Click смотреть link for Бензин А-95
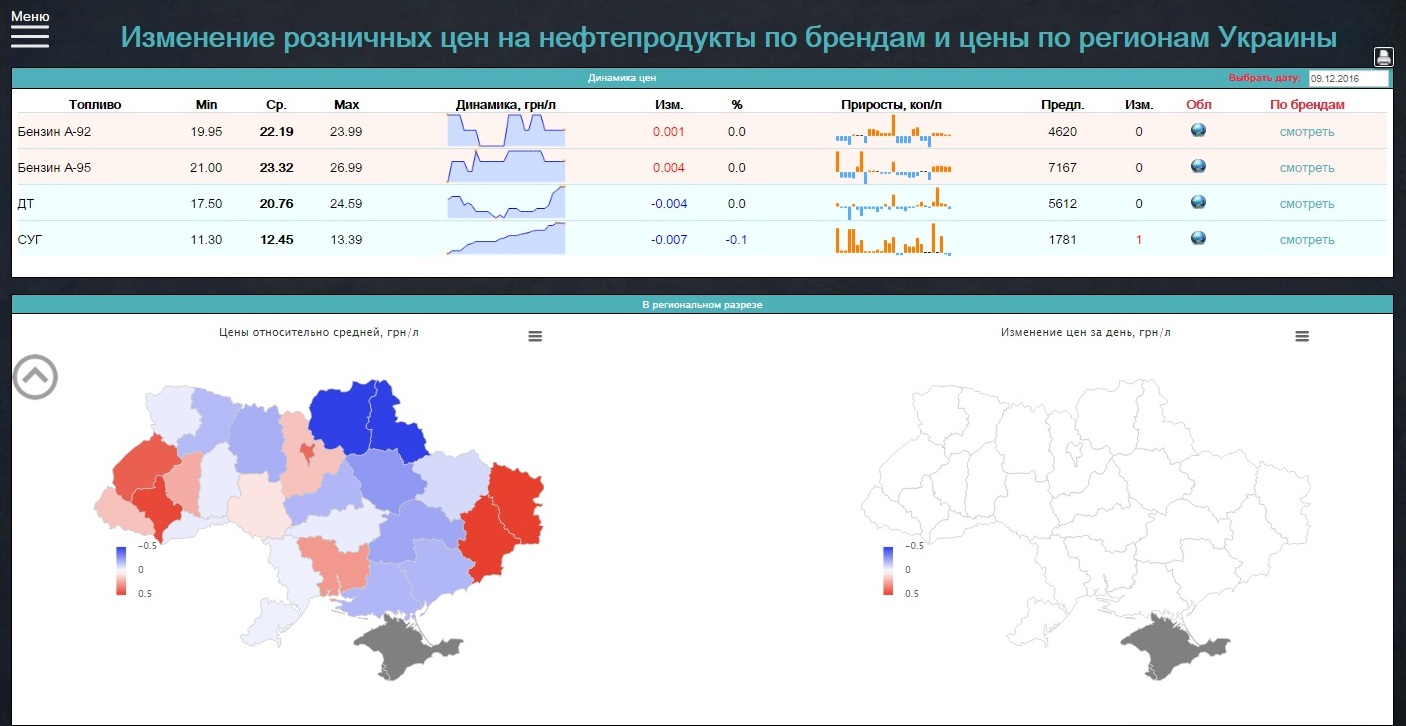 (x=1307, y=168)
